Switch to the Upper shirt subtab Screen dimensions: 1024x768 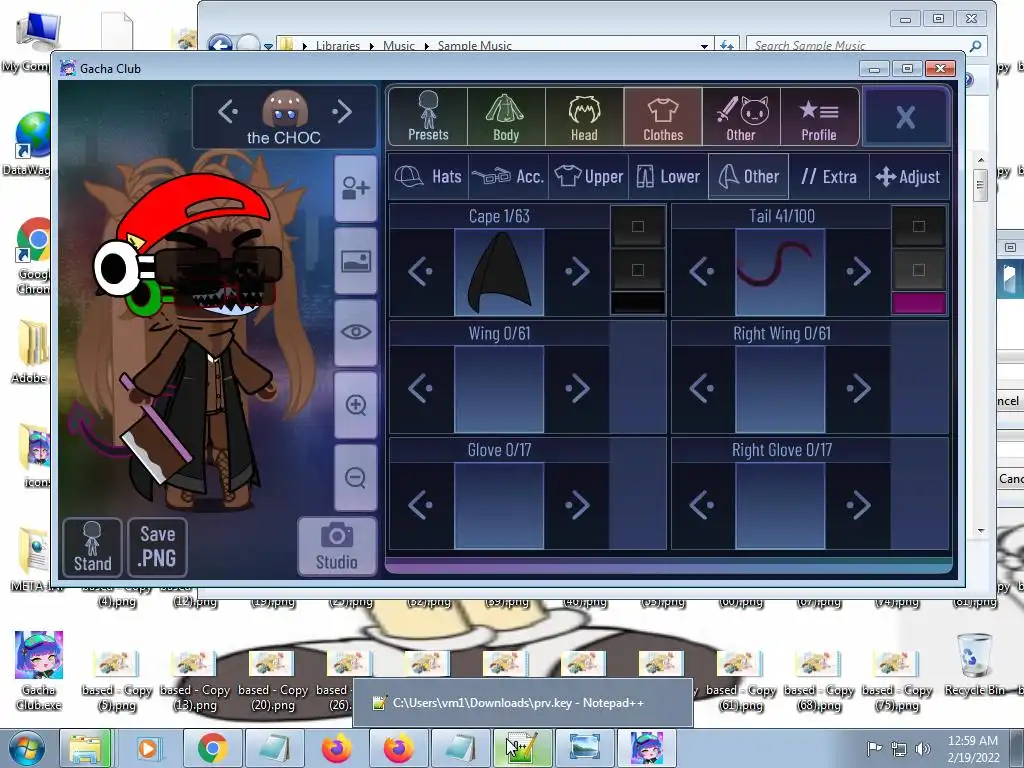point(588,176)
